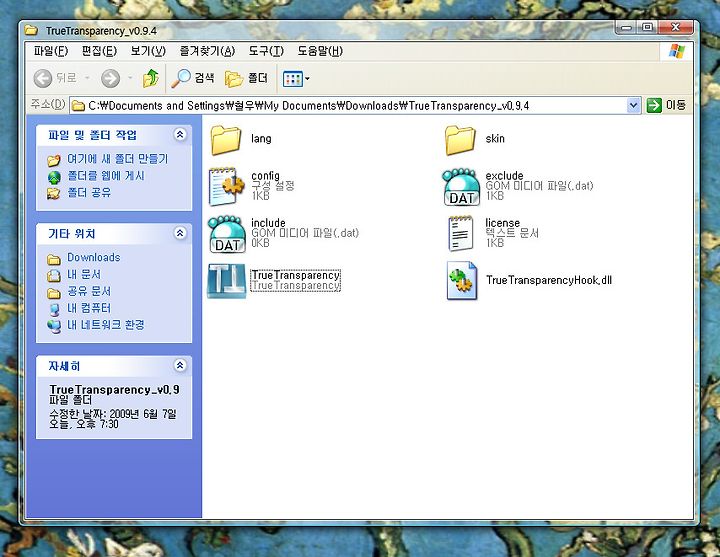Image resolution: width=720 pixels, height=557 pixels.
Task: Go to the 내 문서 link
Action: click(x=84, y=275)
